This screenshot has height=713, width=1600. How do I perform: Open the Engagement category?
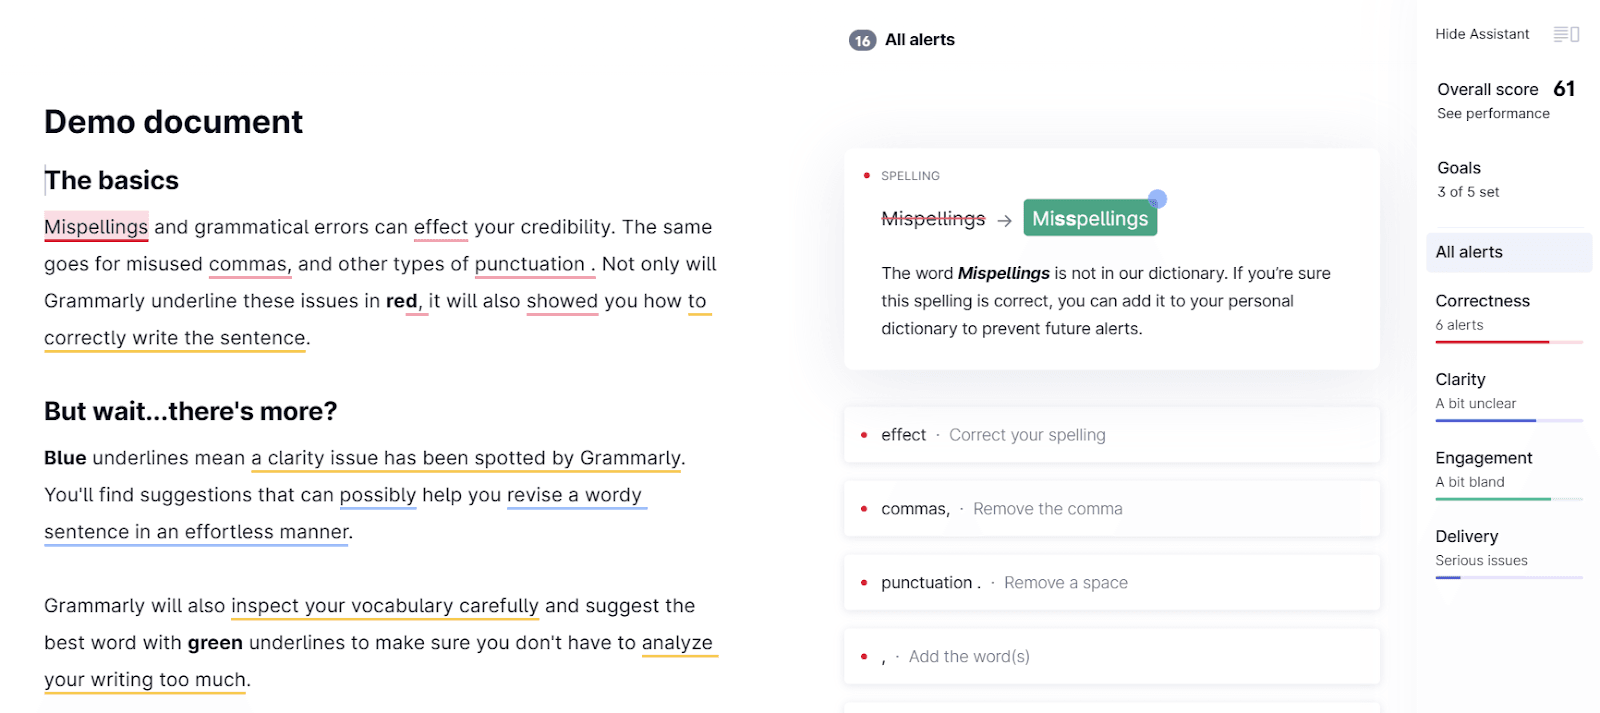coord(1483,458)
